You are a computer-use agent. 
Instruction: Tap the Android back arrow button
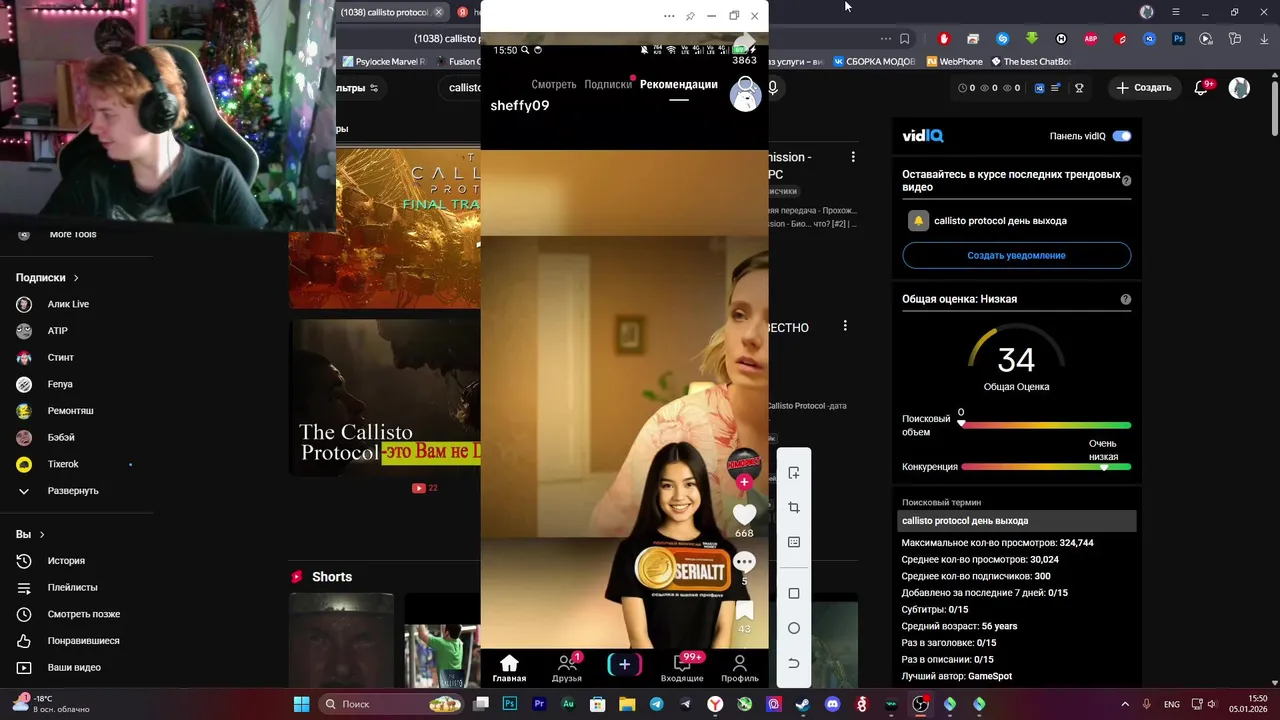794,663
